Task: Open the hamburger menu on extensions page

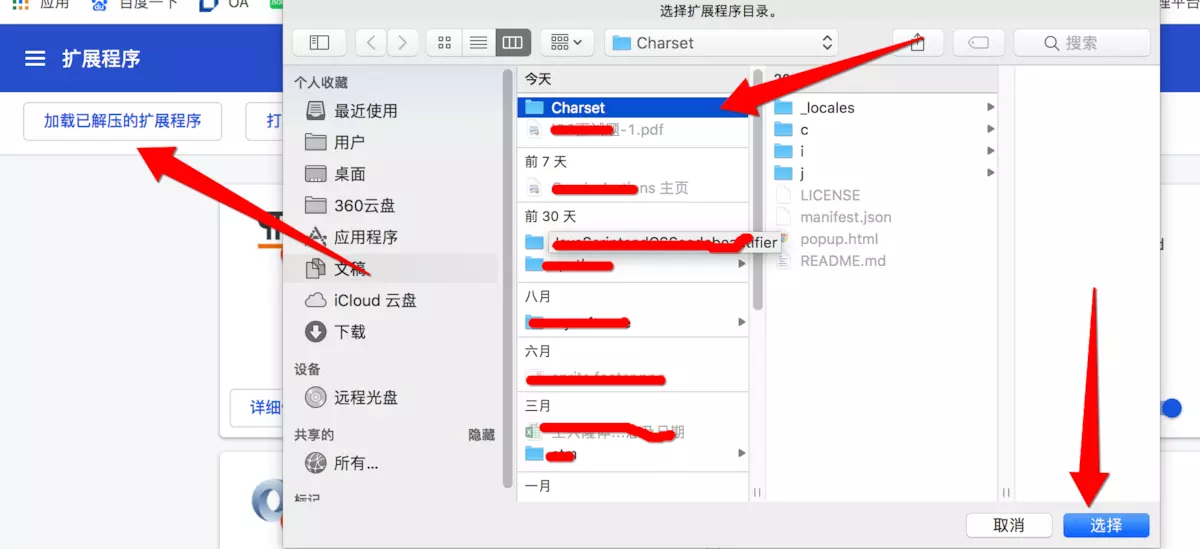Action: (35, 59)
